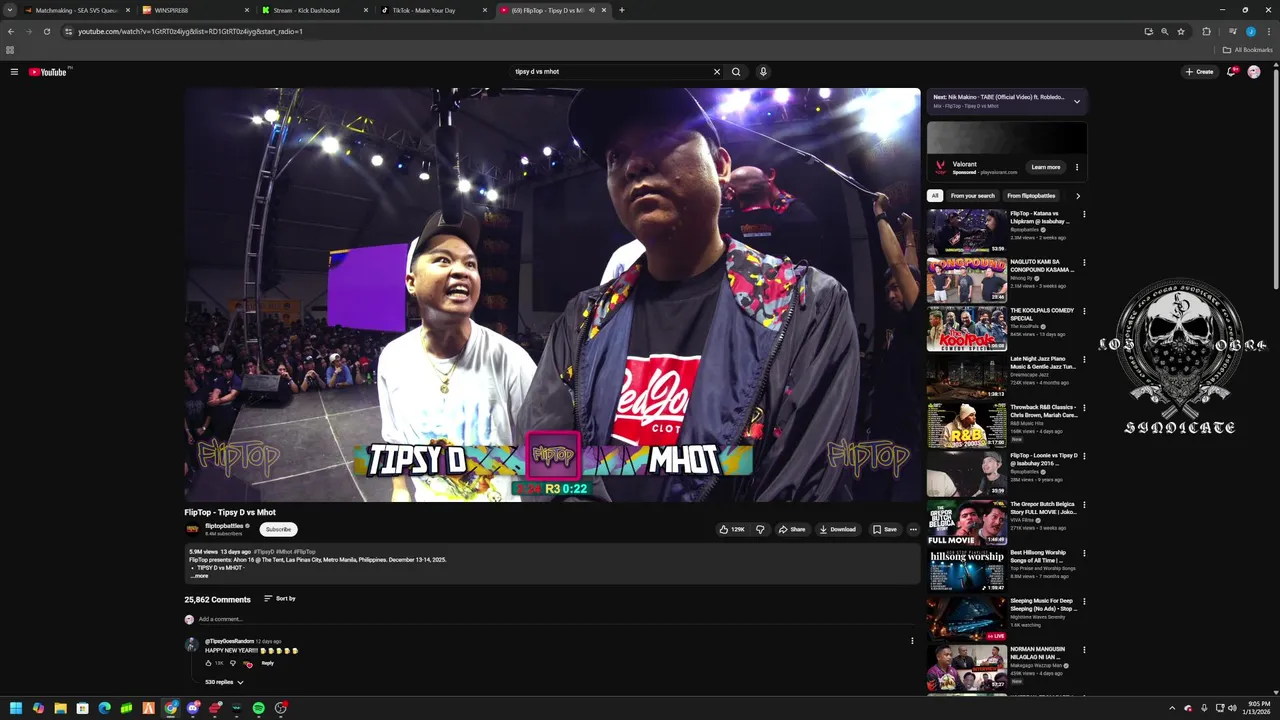Open the Sort by comments dropdown
The width and height of the screenshot is (1280, 720).
tap(280, 598)
